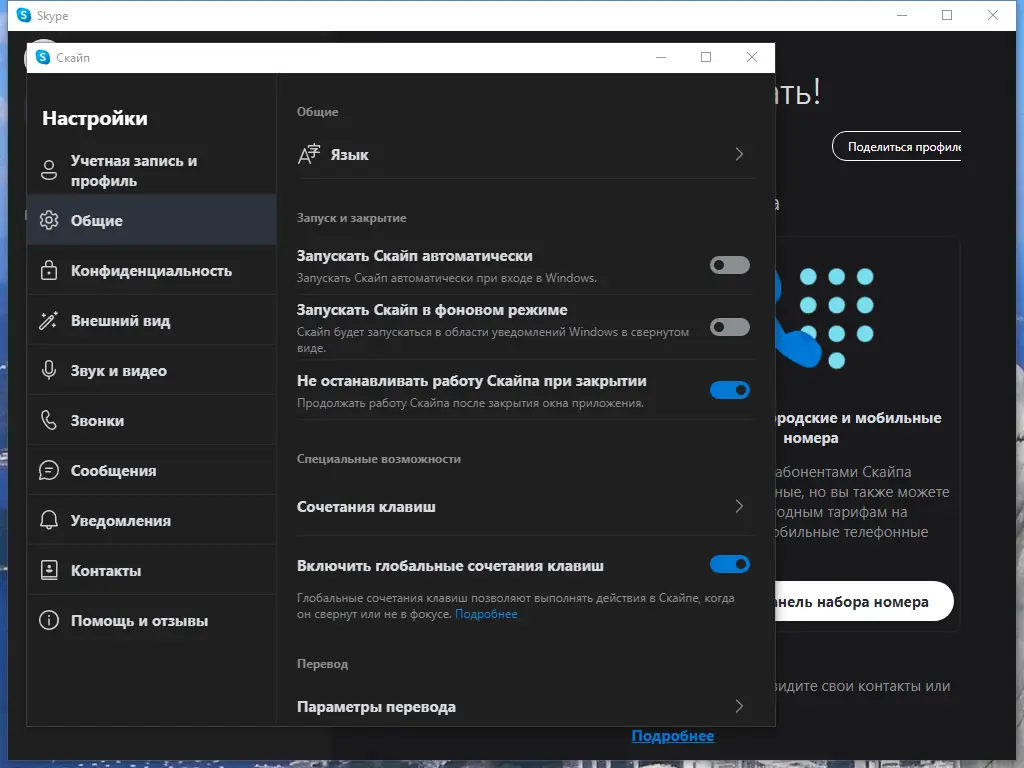The image size is (1024, 768).
Task: Open Конфиденциальность via the lock icon
Action: 48,270
